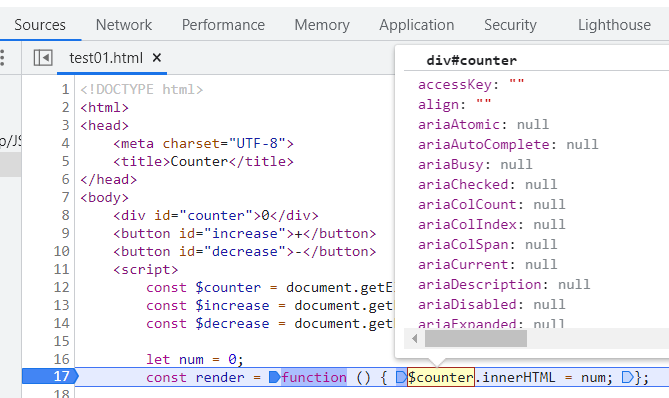Click the script tag on line 11
This screenshot has width=669, height=398.
[145, 269]
